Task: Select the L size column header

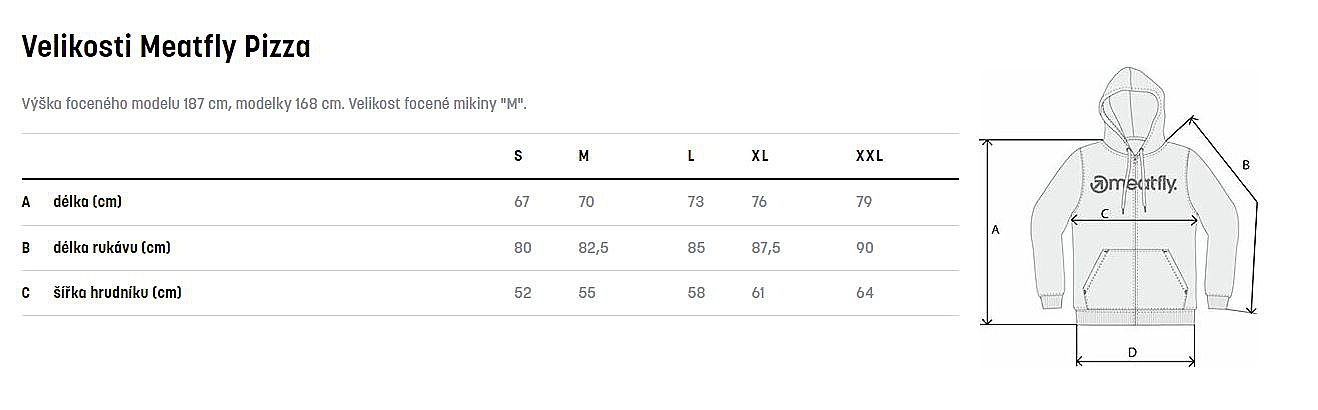Action: [x=691, y=156]
